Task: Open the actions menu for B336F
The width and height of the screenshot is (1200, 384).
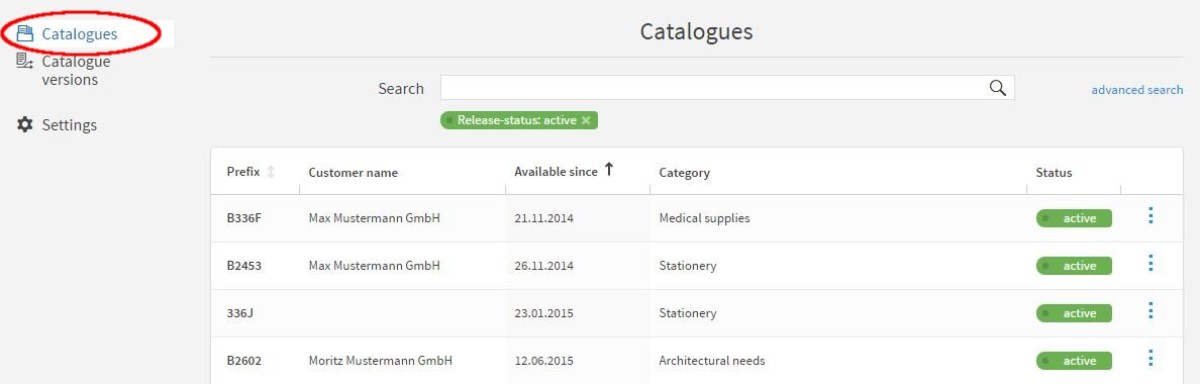Action: tap(1151, 215)
